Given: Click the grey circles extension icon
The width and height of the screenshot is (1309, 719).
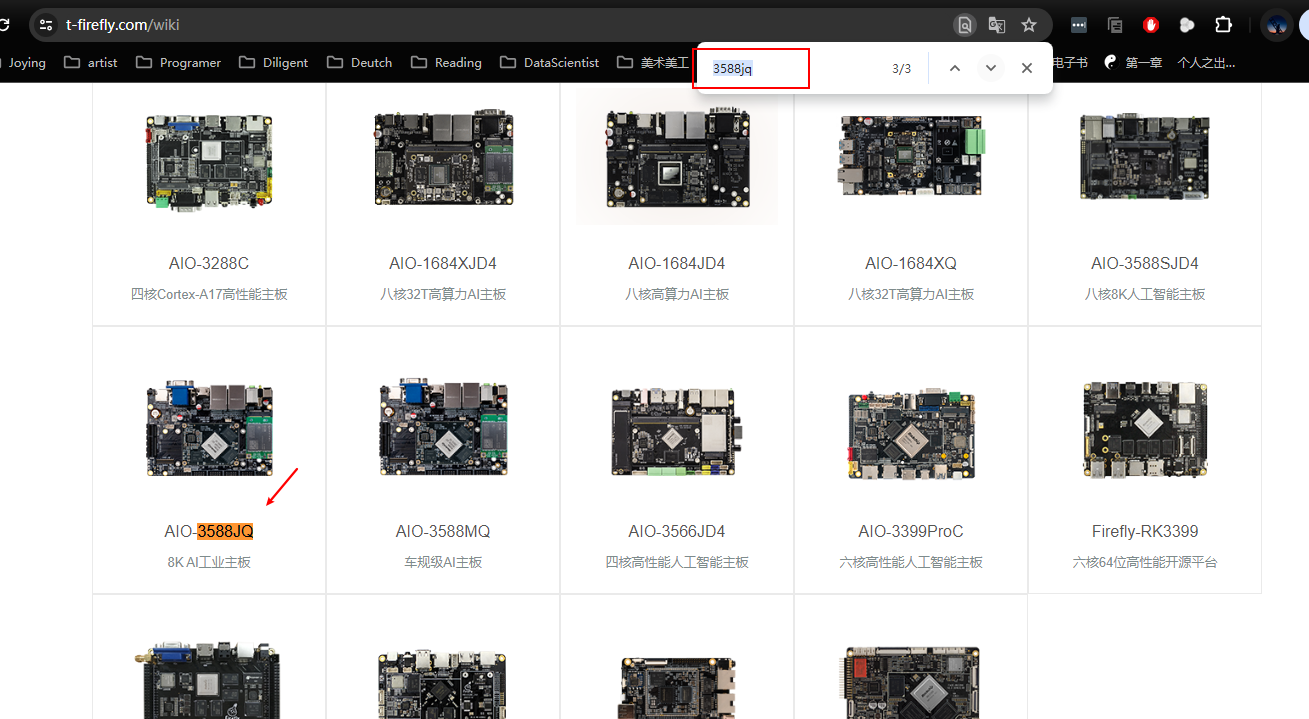Looking at the screenshot, I should click(1187, 25).
